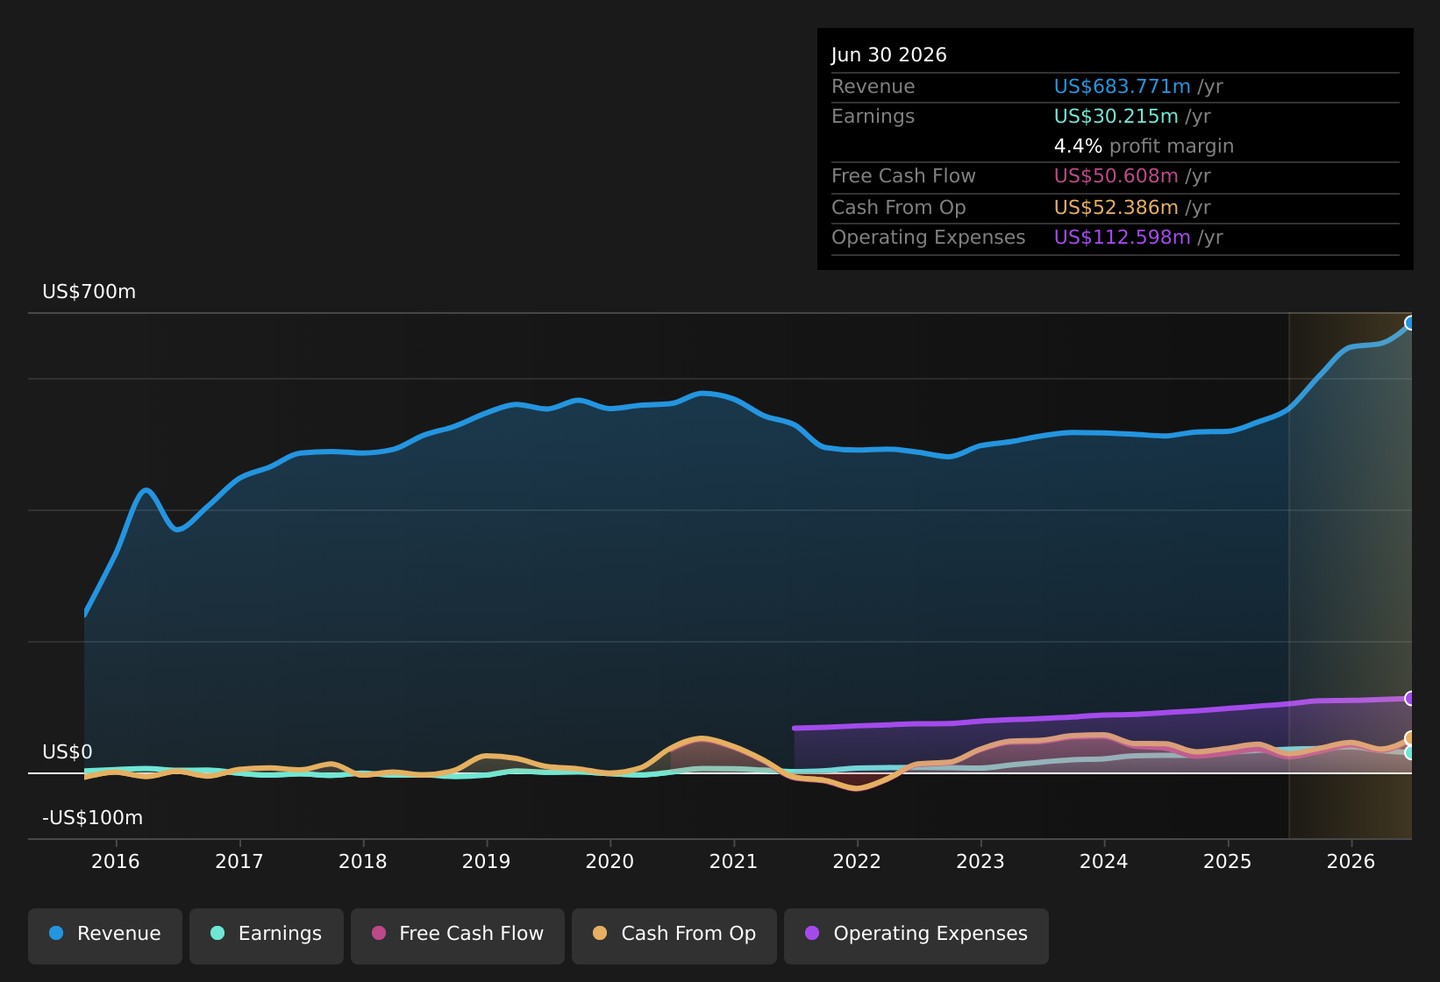
Task: Toggle the Operating Expenses legend button
Action: (x=916, y=936)
